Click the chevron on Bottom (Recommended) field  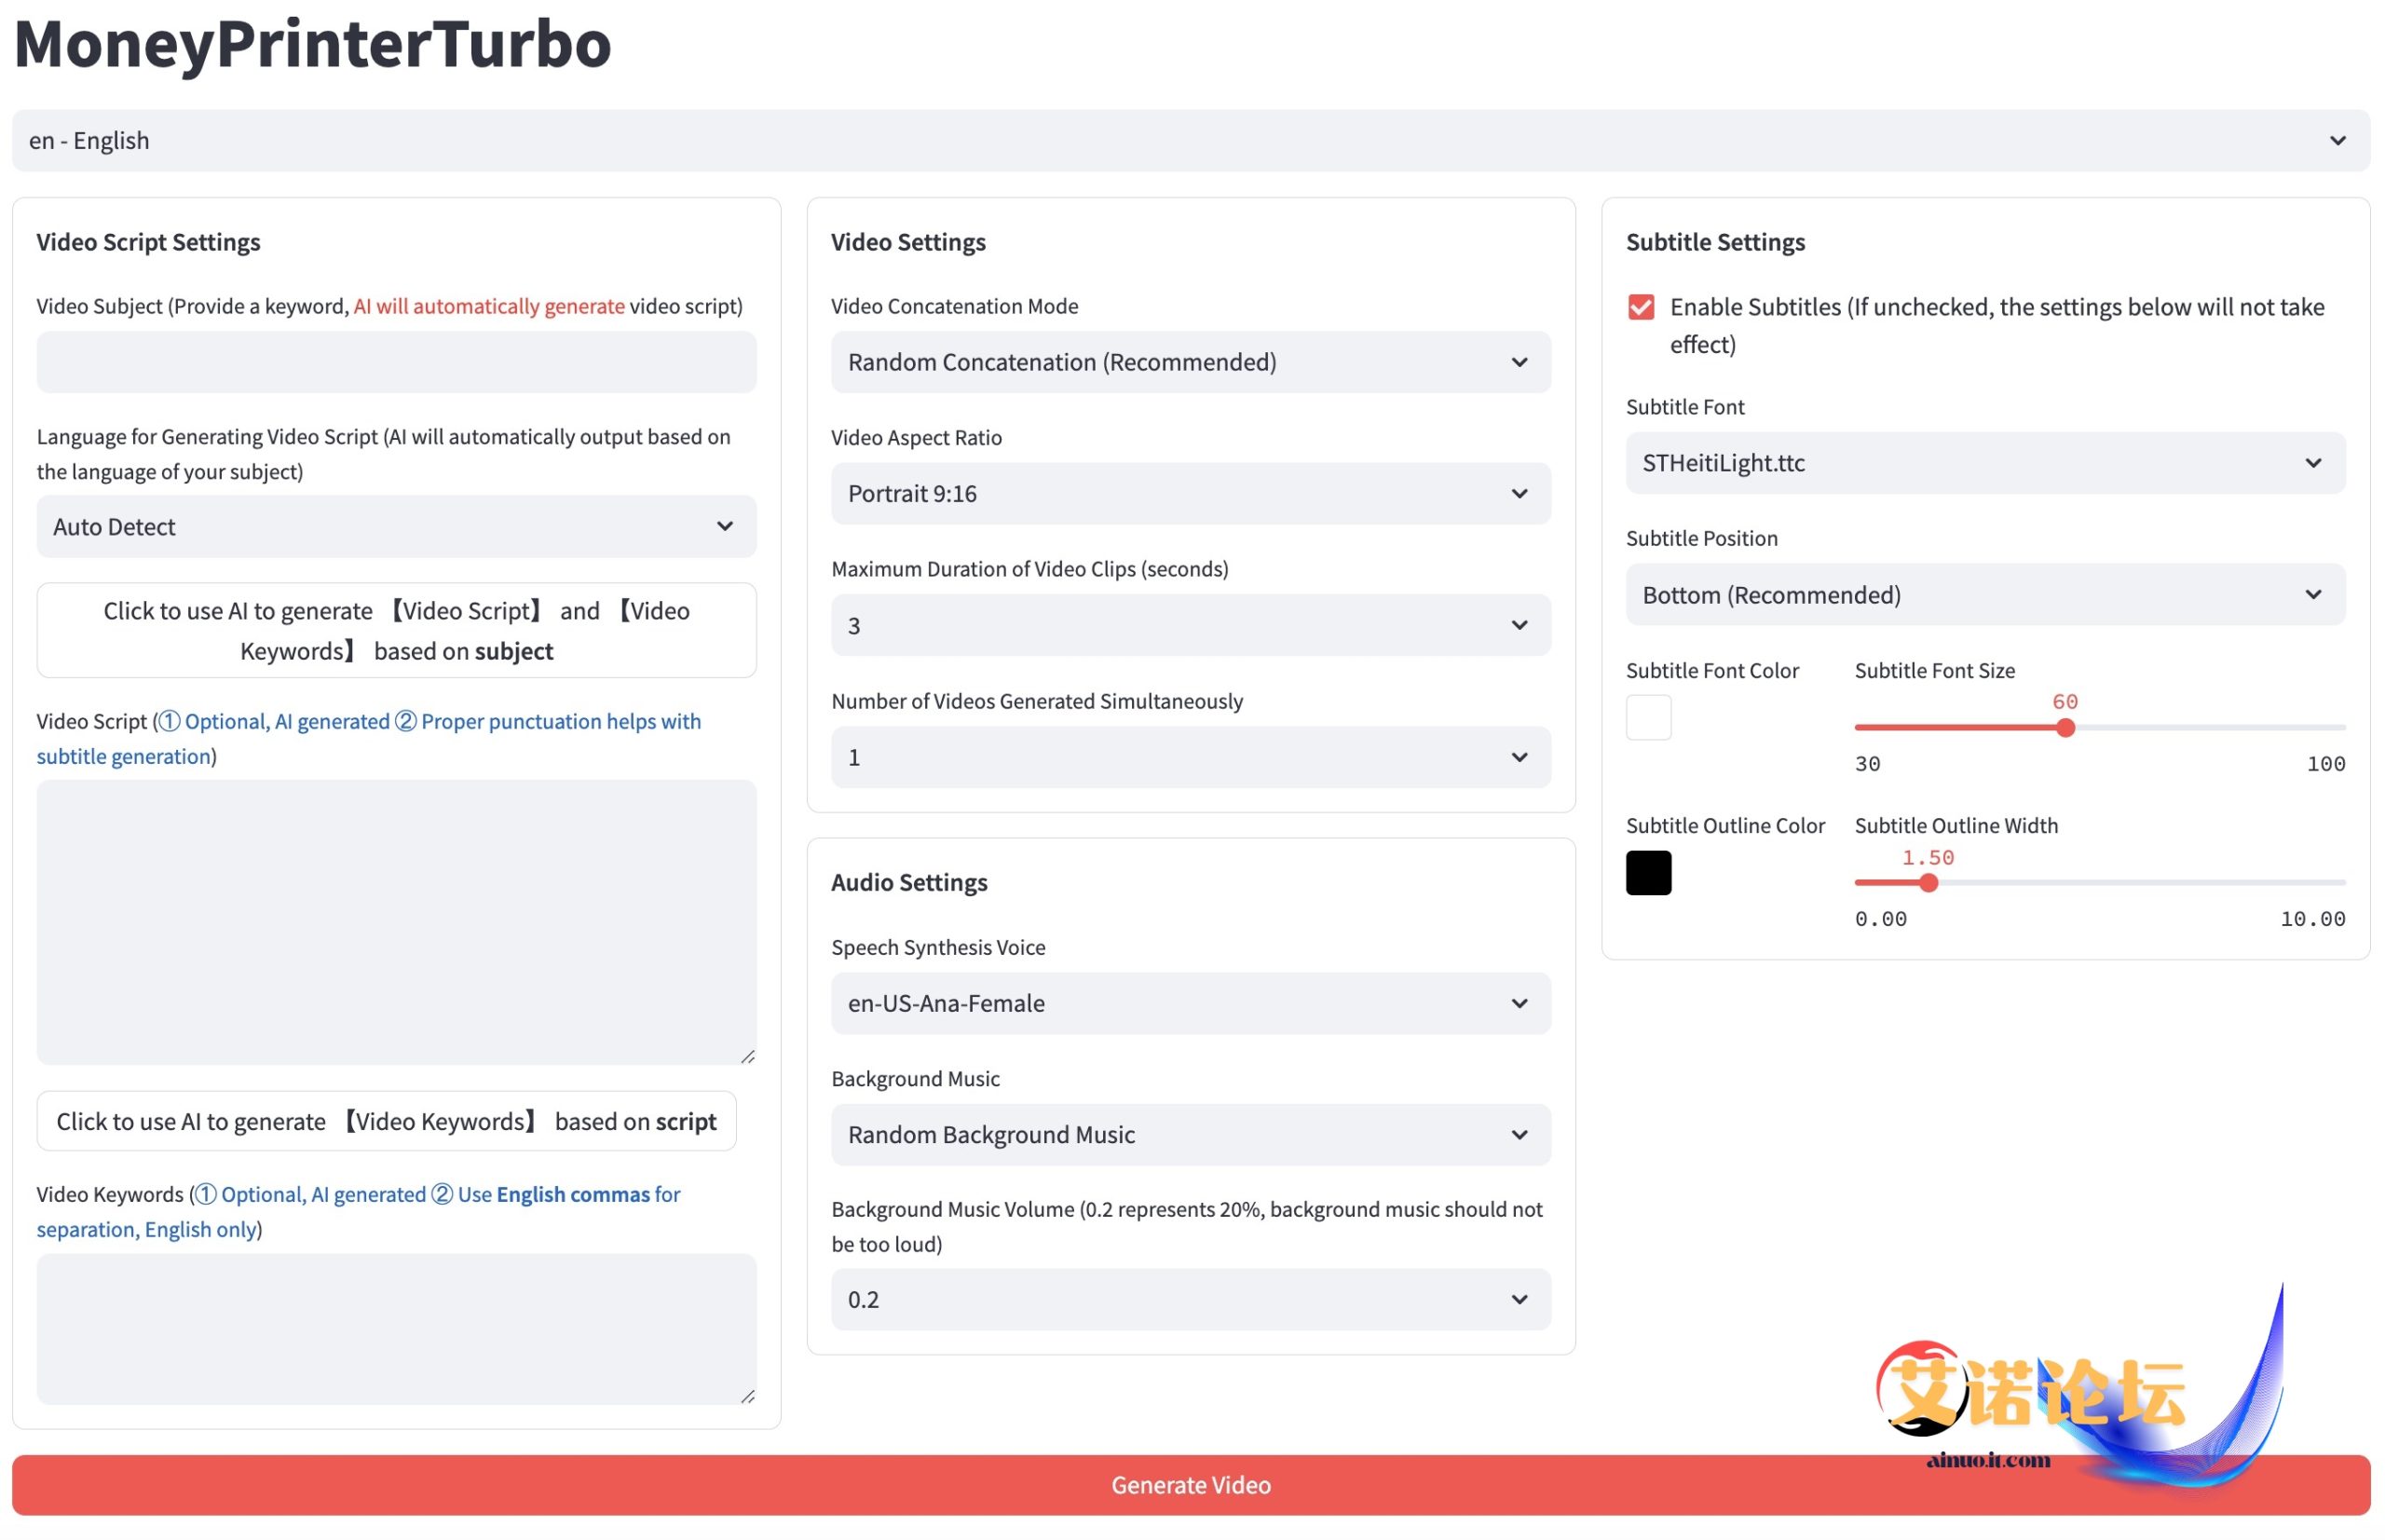(2314, 594)
